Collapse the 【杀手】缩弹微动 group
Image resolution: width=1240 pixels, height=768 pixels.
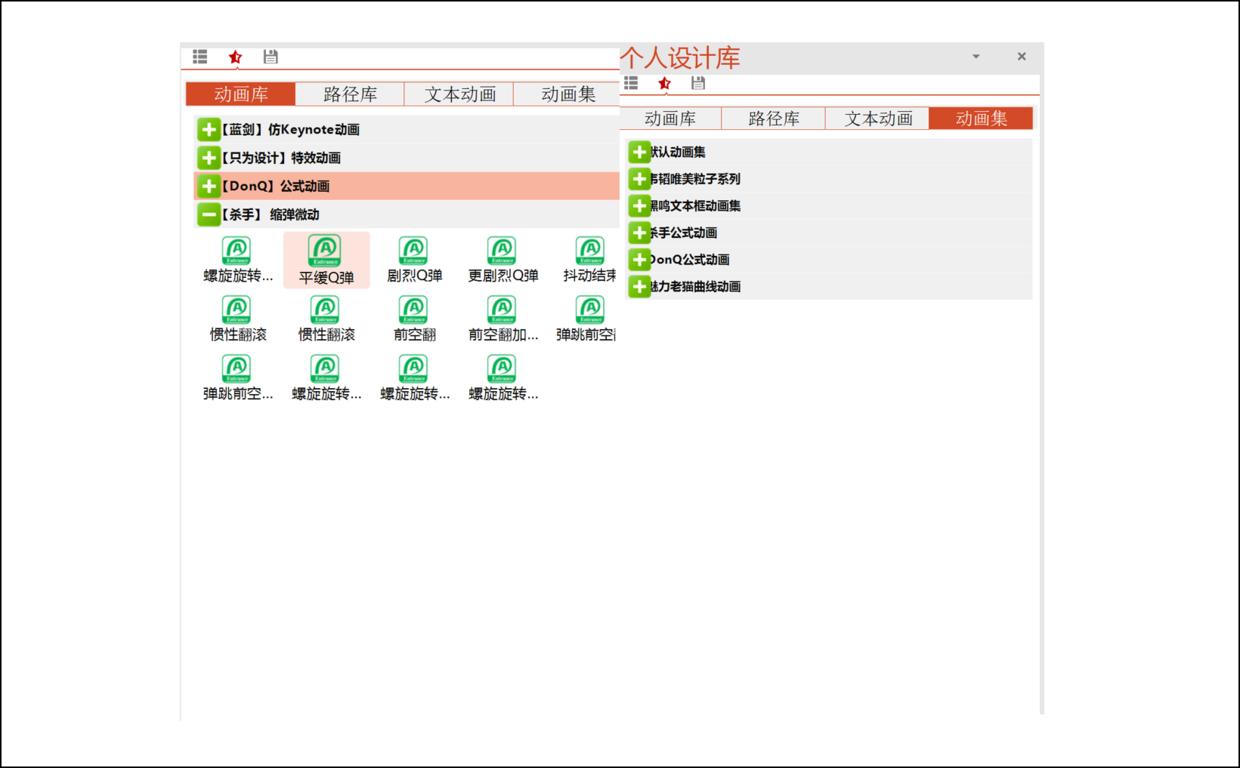click(208, 214)
